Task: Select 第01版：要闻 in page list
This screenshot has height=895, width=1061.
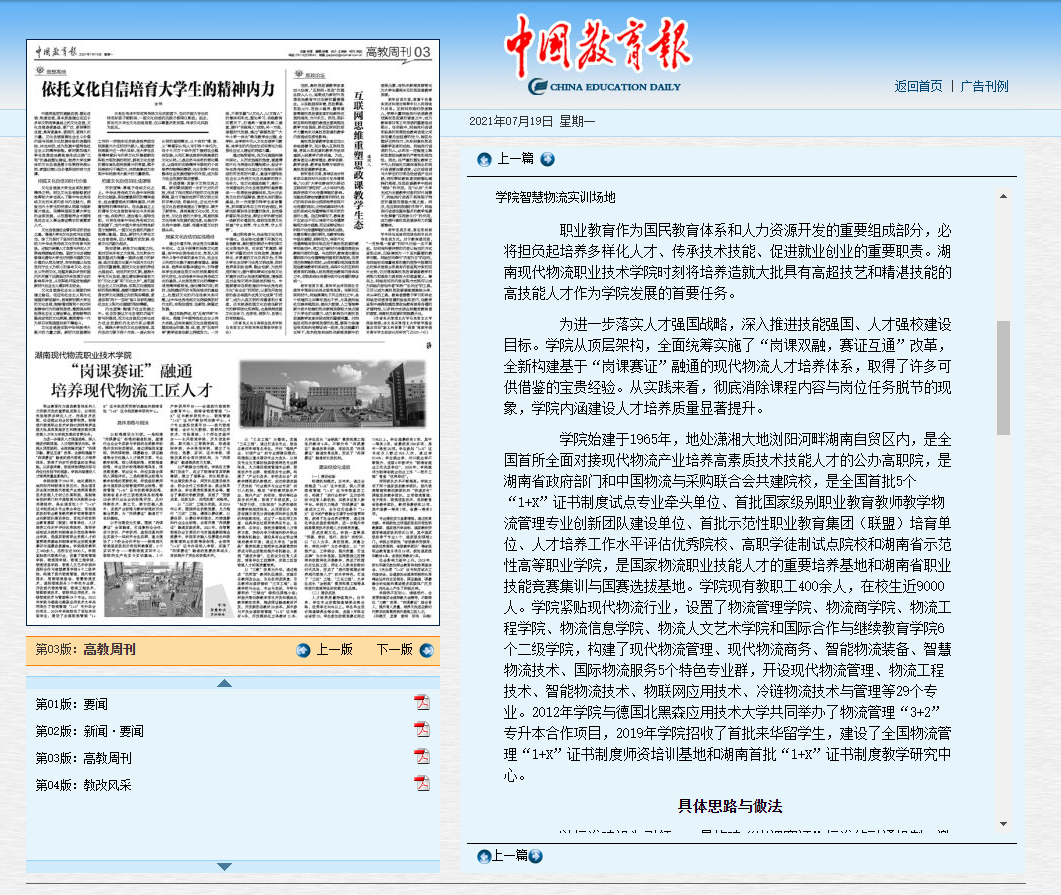Action: click(72, 704)
